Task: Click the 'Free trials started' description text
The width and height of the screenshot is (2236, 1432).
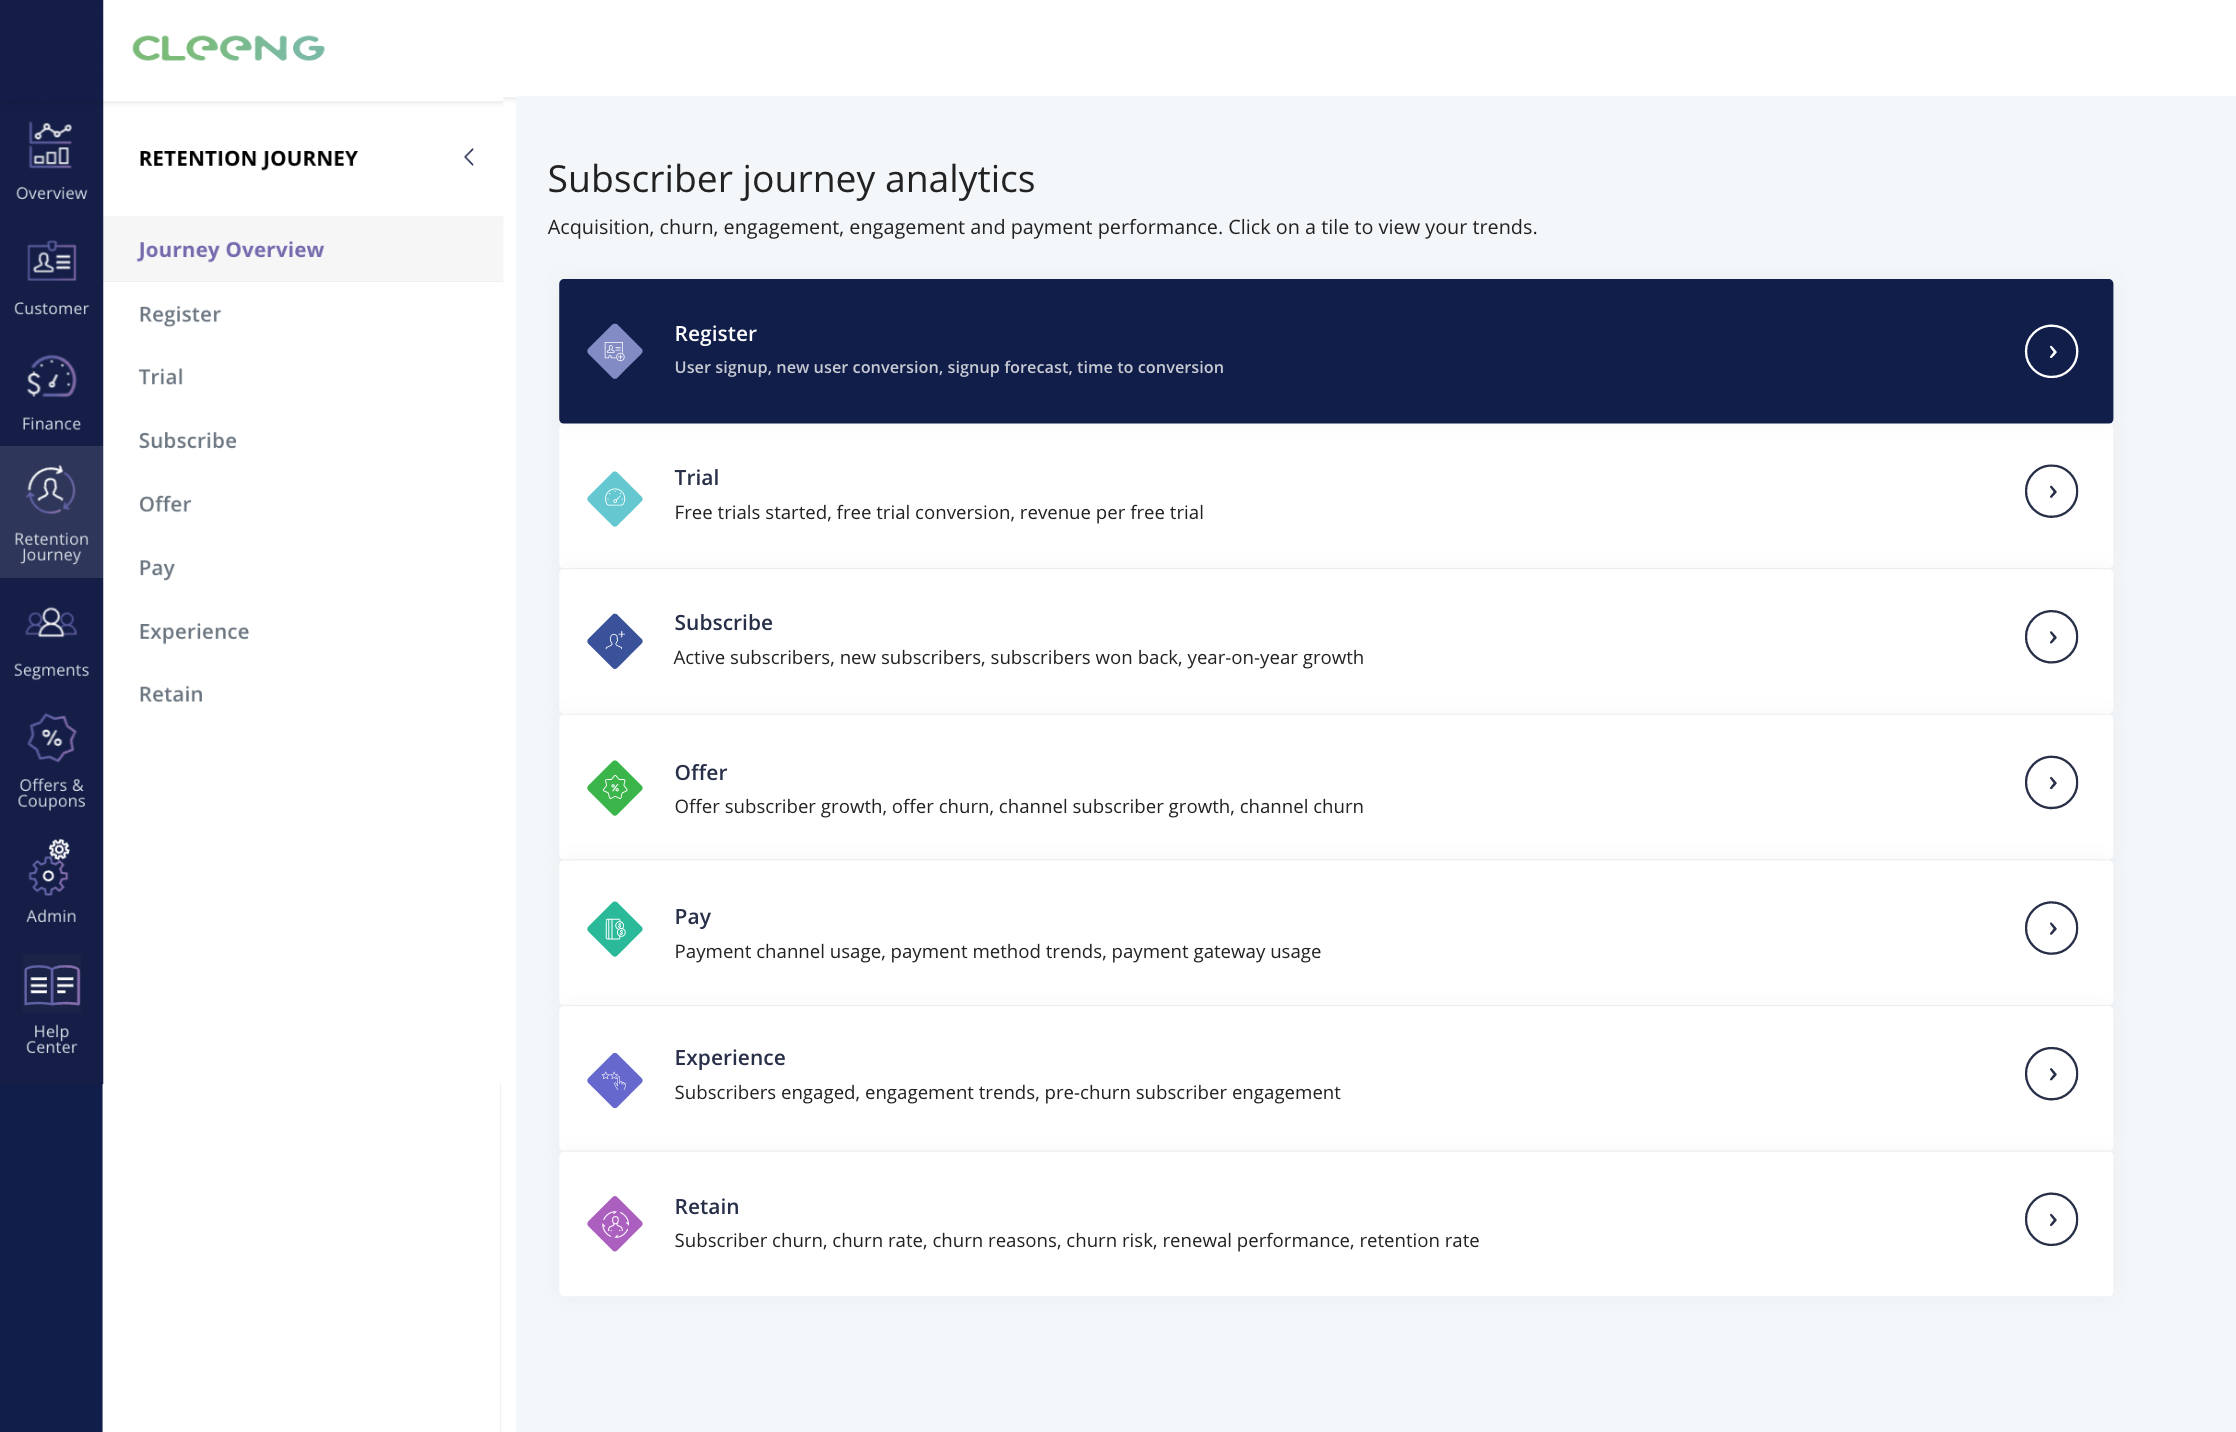Action: coord(939,512)
